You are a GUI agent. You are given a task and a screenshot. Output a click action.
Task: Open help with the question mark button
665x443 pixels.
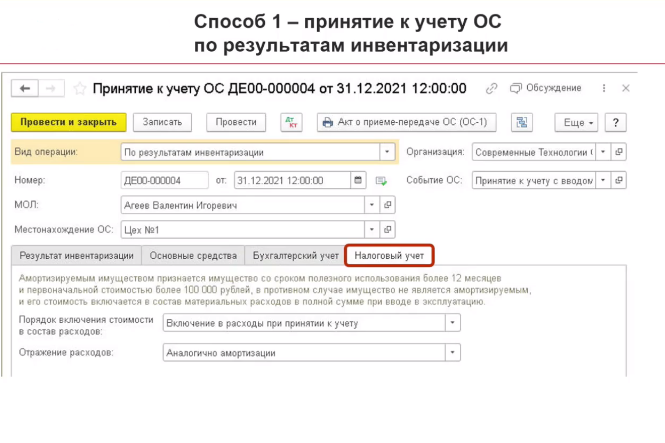pyautogui.click(x=615, y=123)
